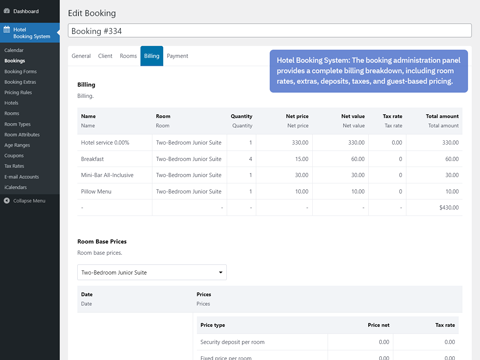
Task: Click Hotel service net price 330.00
Action: click(300, 142)
